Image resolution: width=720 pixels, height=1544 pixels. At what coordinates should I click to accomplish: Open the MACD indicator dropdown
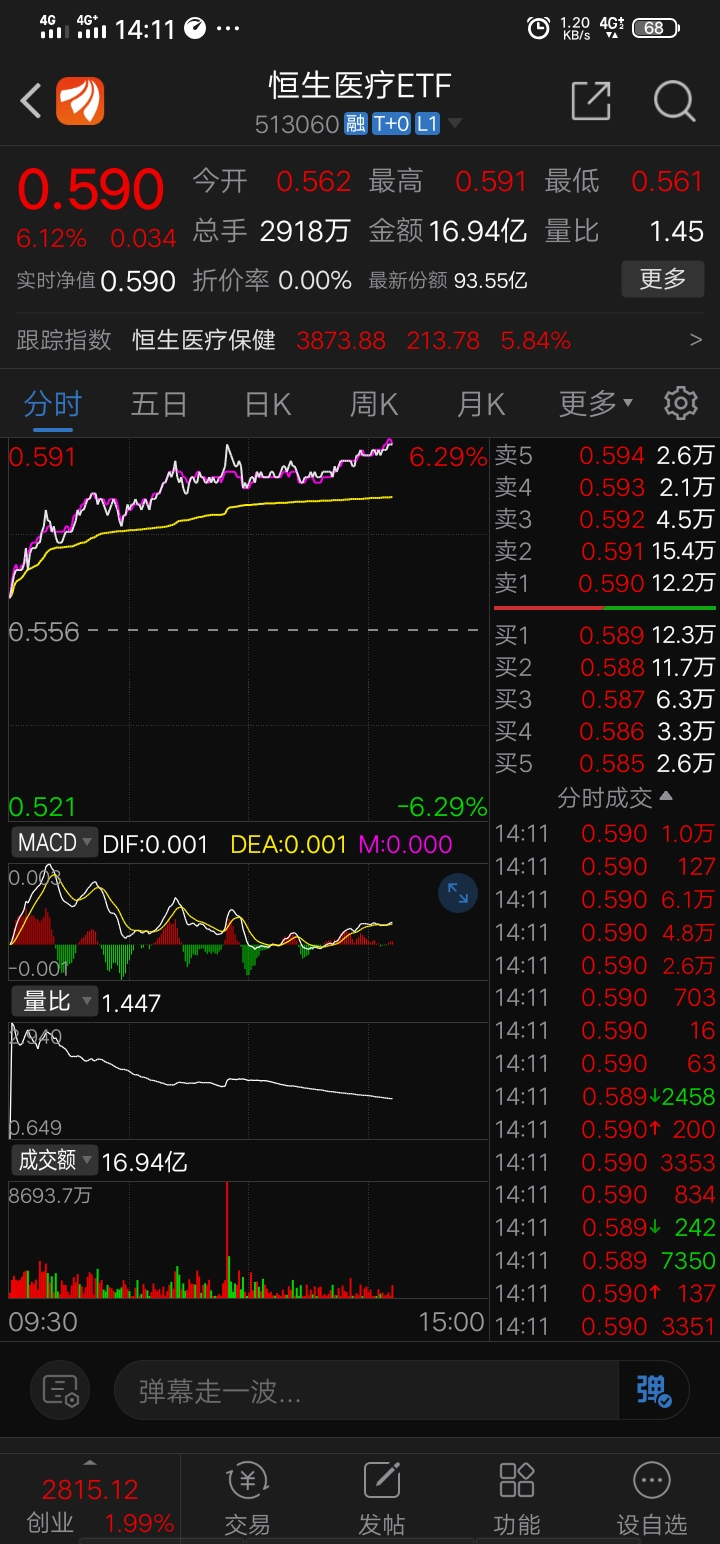coord(55,843)
